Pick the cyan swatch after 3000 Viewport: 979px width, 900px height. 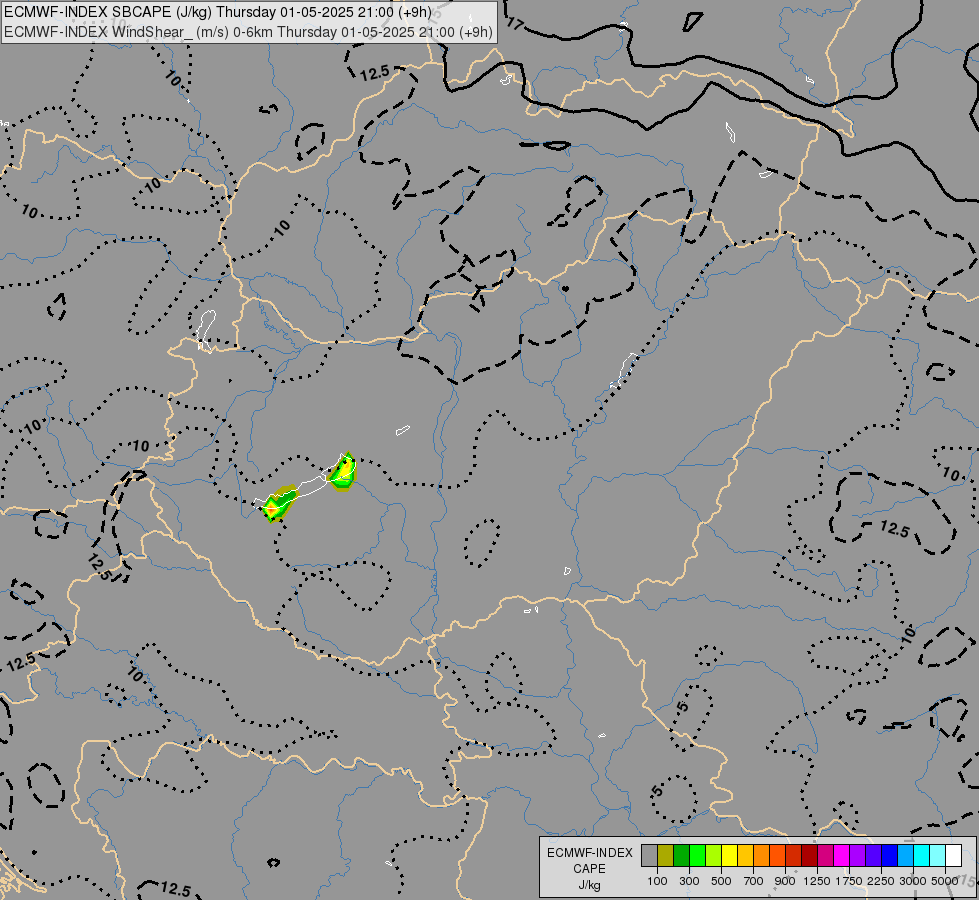pyautogui.click(x=922, y=855)
